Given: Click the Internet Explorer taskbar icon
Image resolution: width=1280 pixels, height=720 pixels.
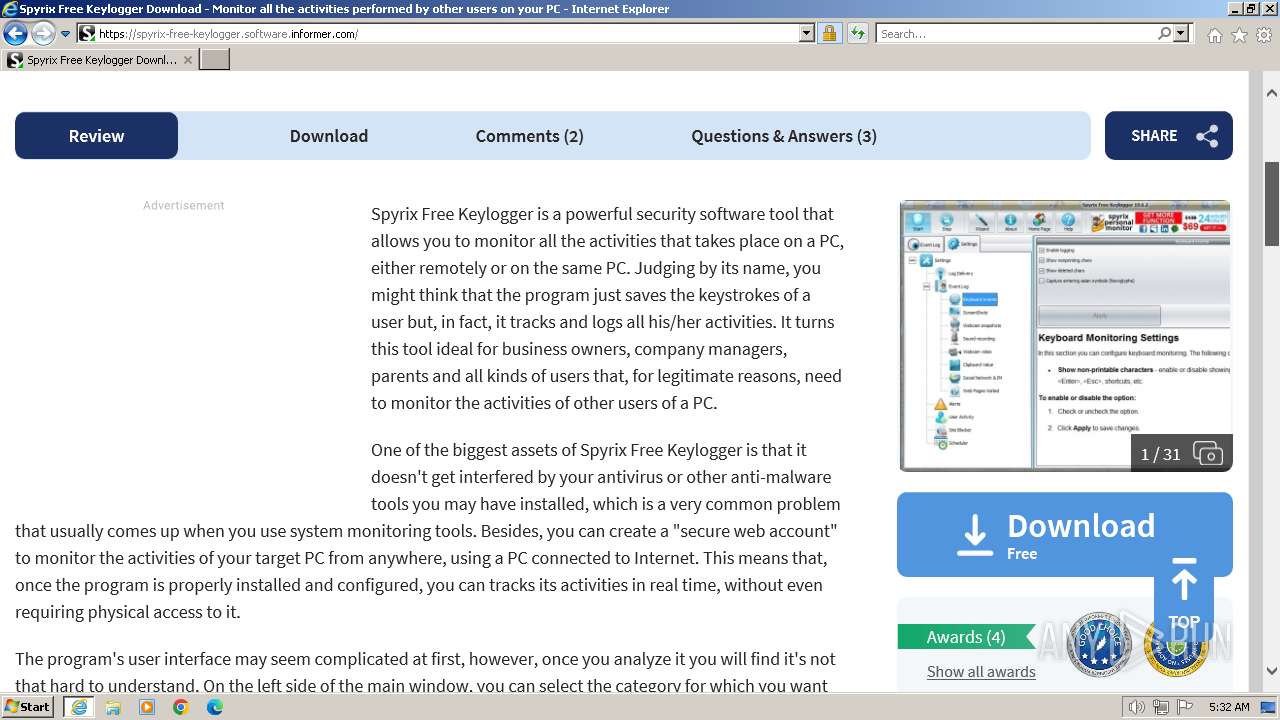Looking at the screenshot, I should [78, 707].
